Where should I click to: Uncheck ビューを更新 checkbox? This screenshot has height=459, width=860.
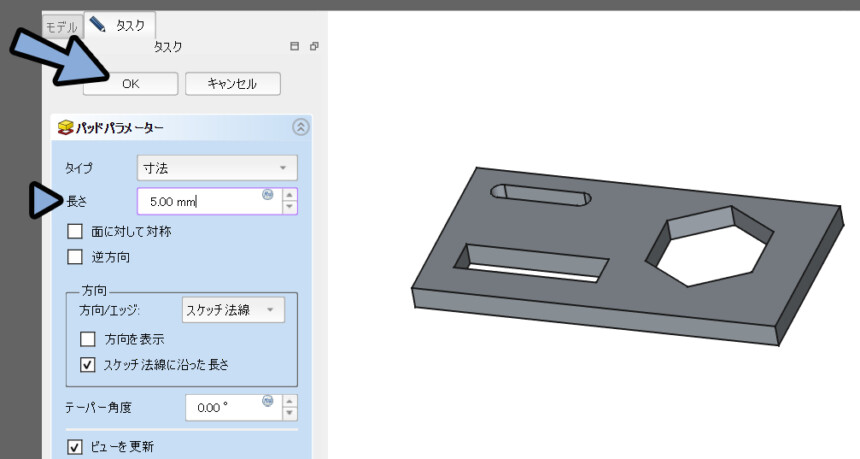pyautogui.click(x=75, y=446)
